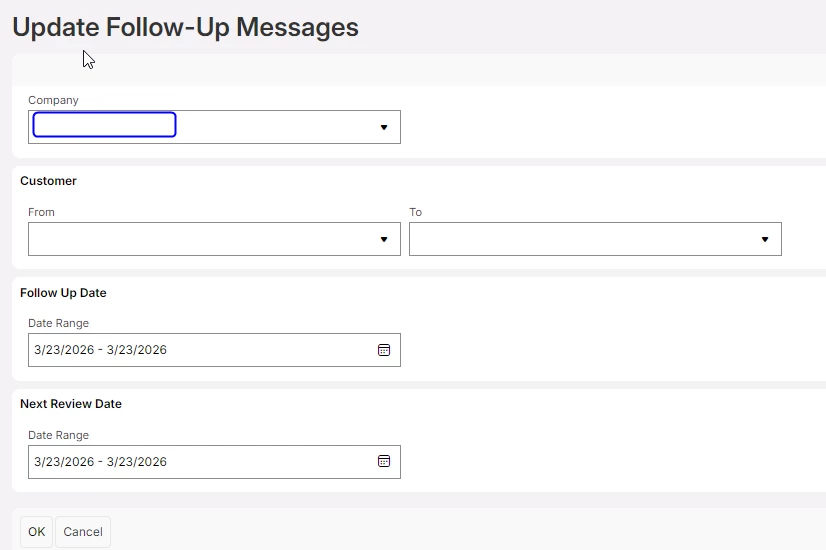Click the OK button

pos(37,532)
